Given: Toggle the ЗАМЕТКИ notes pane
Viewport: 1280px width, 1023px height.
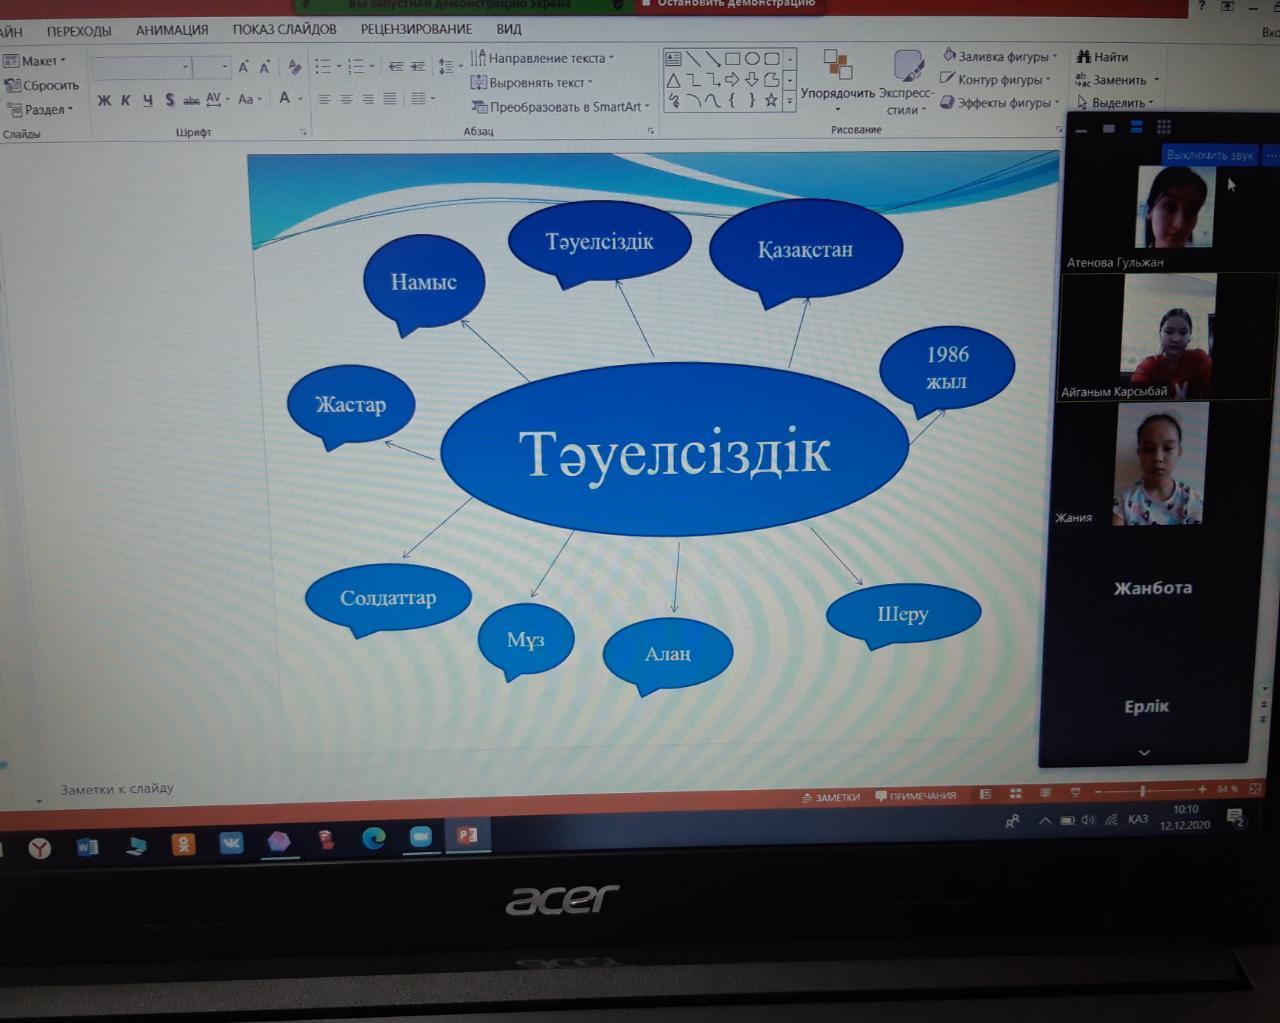Looking at the screenshot, I should pos(831,797).
